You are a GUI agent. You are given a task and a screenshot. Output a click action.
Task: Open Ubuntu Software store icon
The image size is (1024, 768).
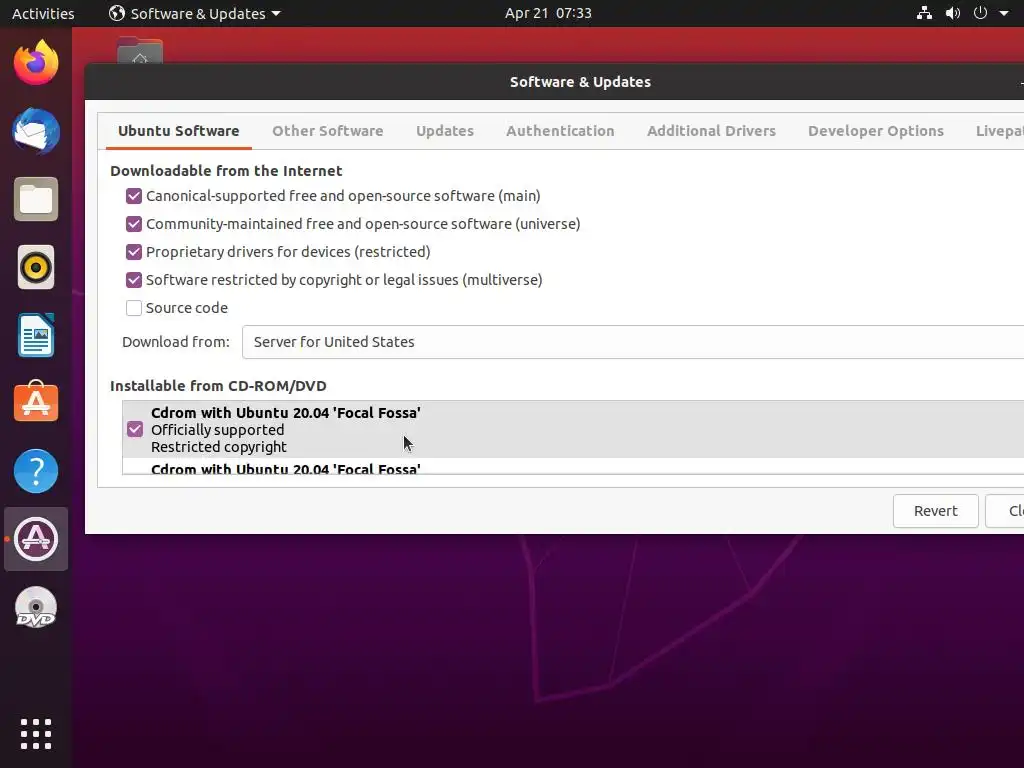click(36, 402)
